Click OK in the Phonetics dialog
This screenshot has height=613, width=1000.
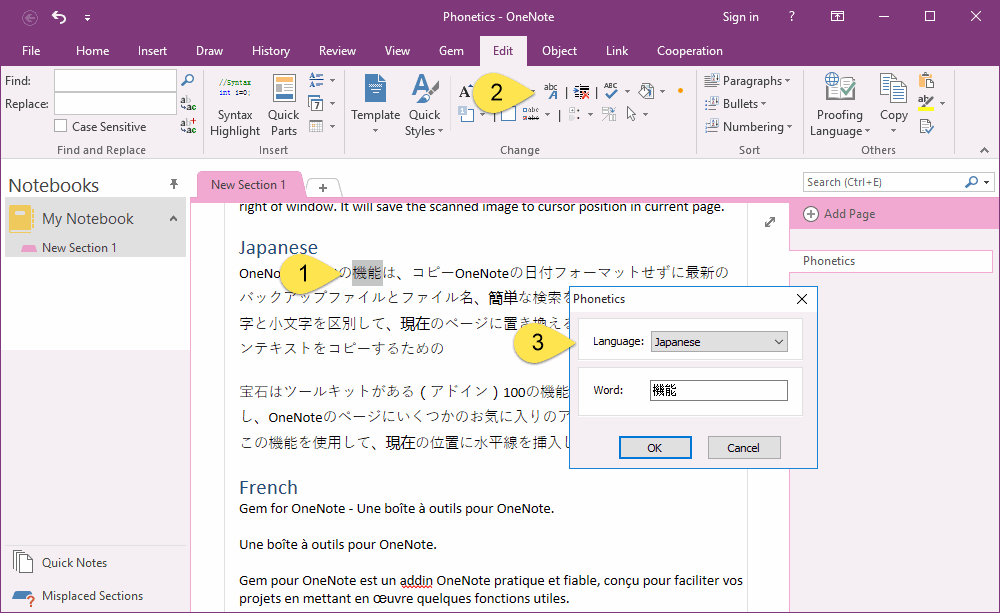[x=655, y=447]
